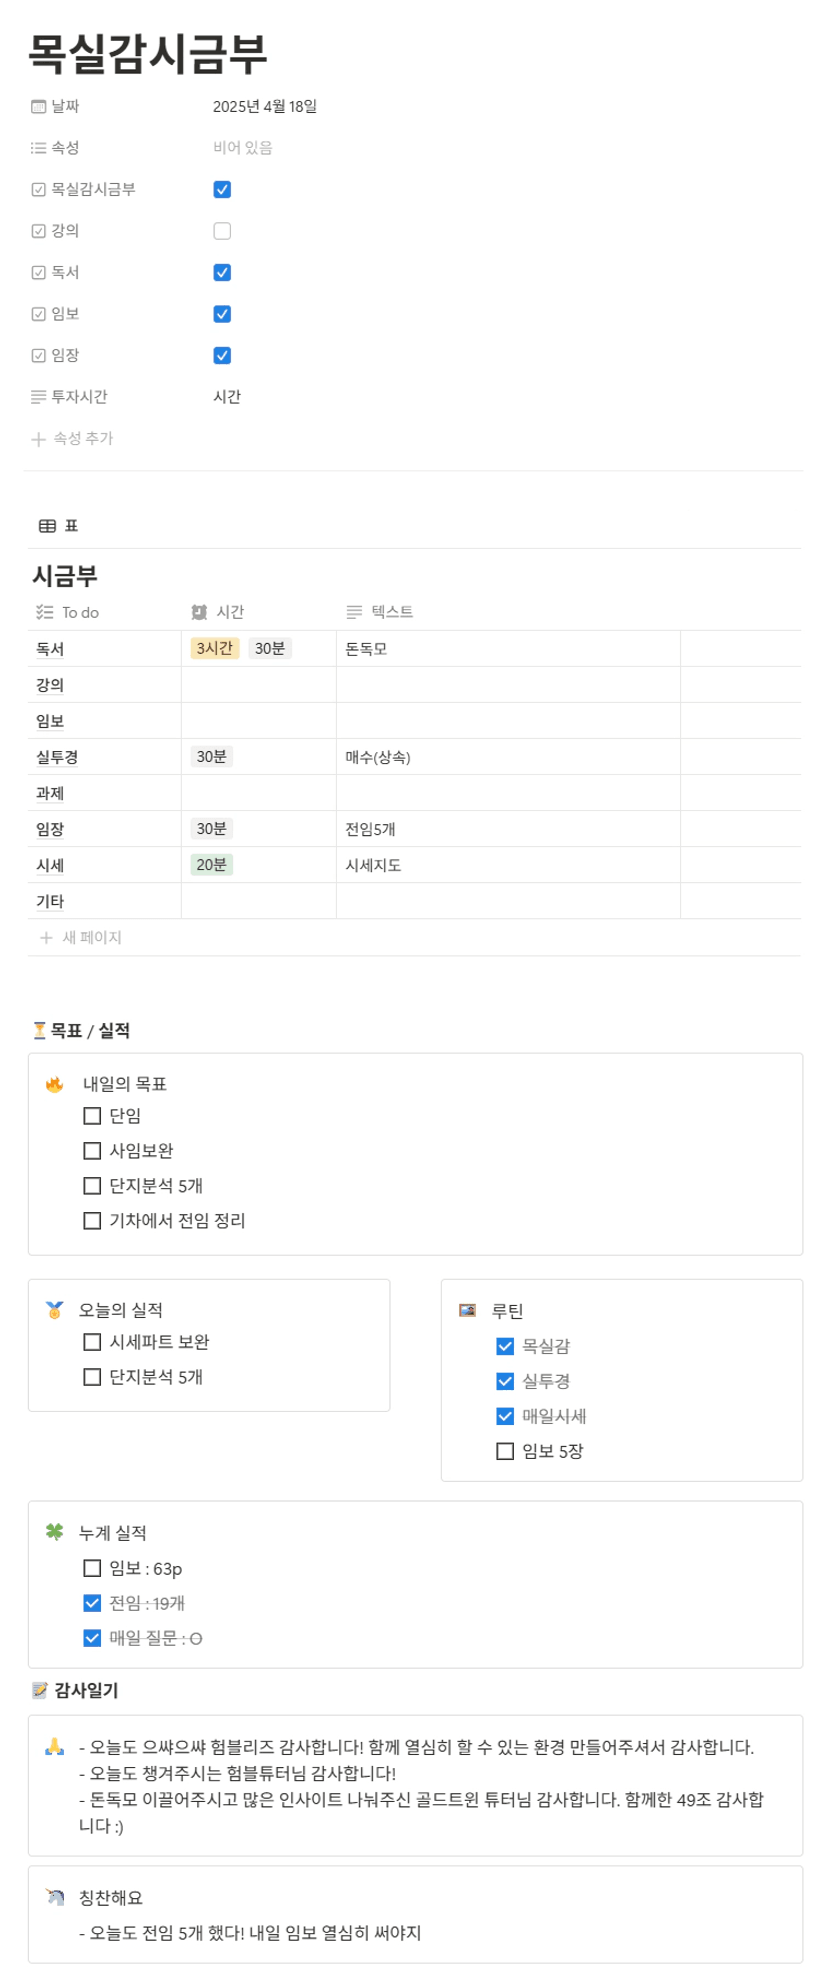Click the unicorn icon beside 칭찬해요
Viewport: 827px width, 1975px height.
(55, 1897)
